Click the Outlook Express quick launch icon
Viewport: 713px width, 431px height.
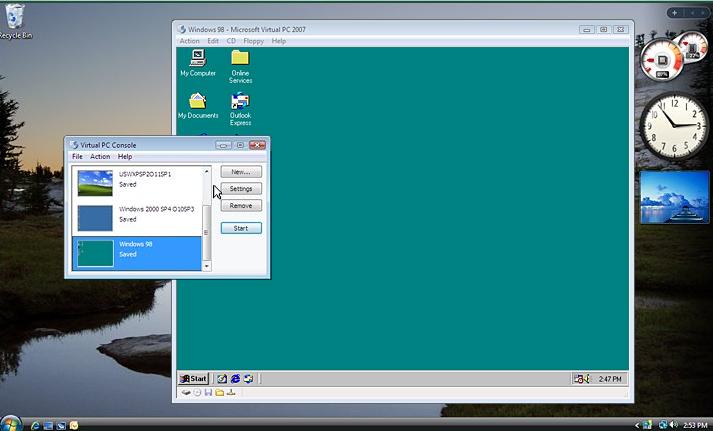click(248, 378)
